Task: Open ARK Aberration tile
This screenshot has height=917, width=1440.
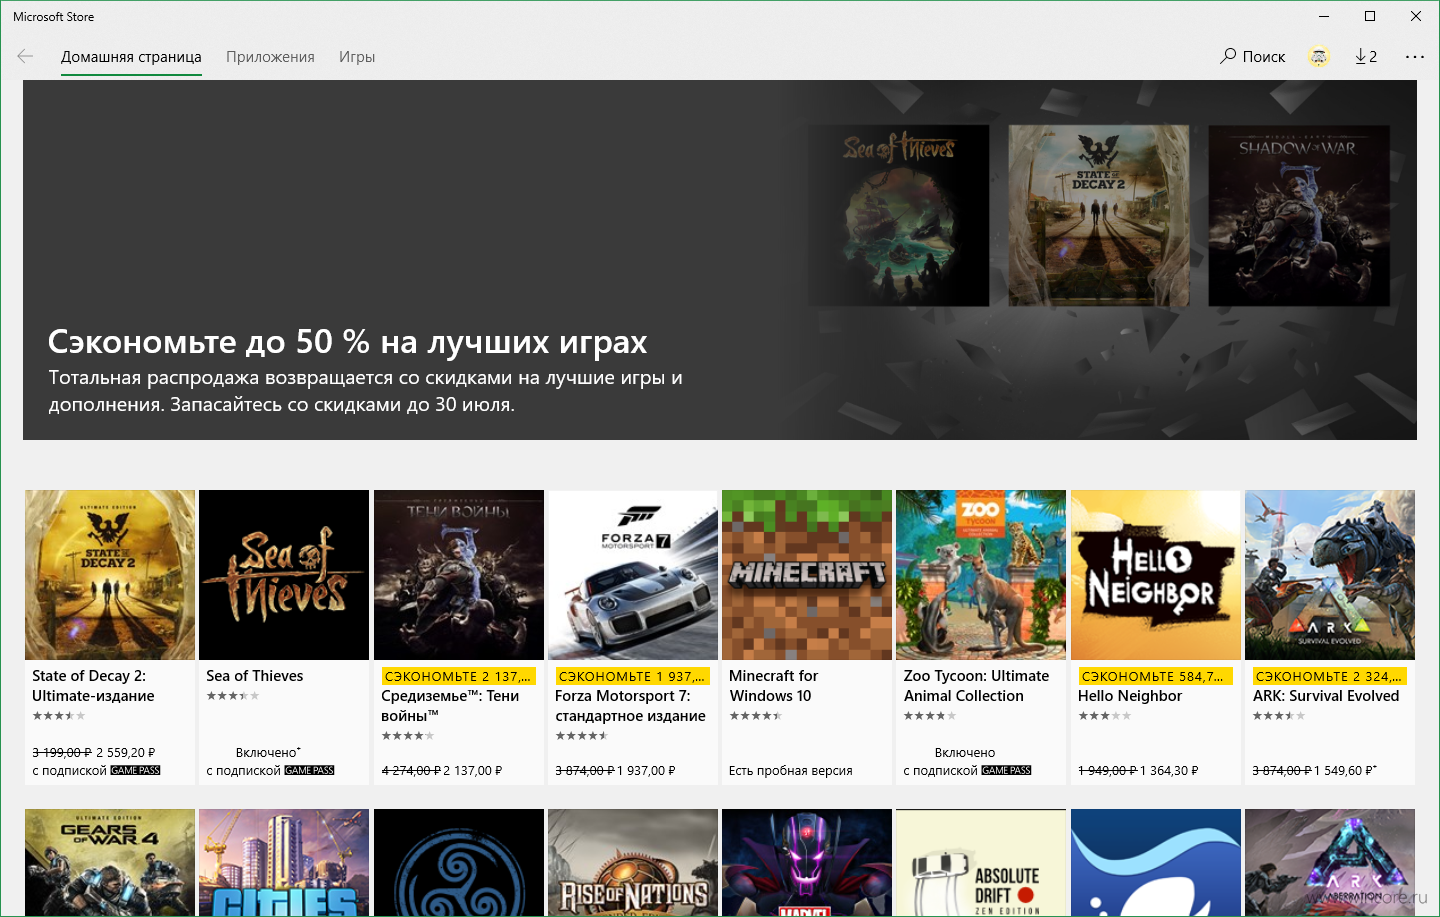Action: (x=1330, y=862)
